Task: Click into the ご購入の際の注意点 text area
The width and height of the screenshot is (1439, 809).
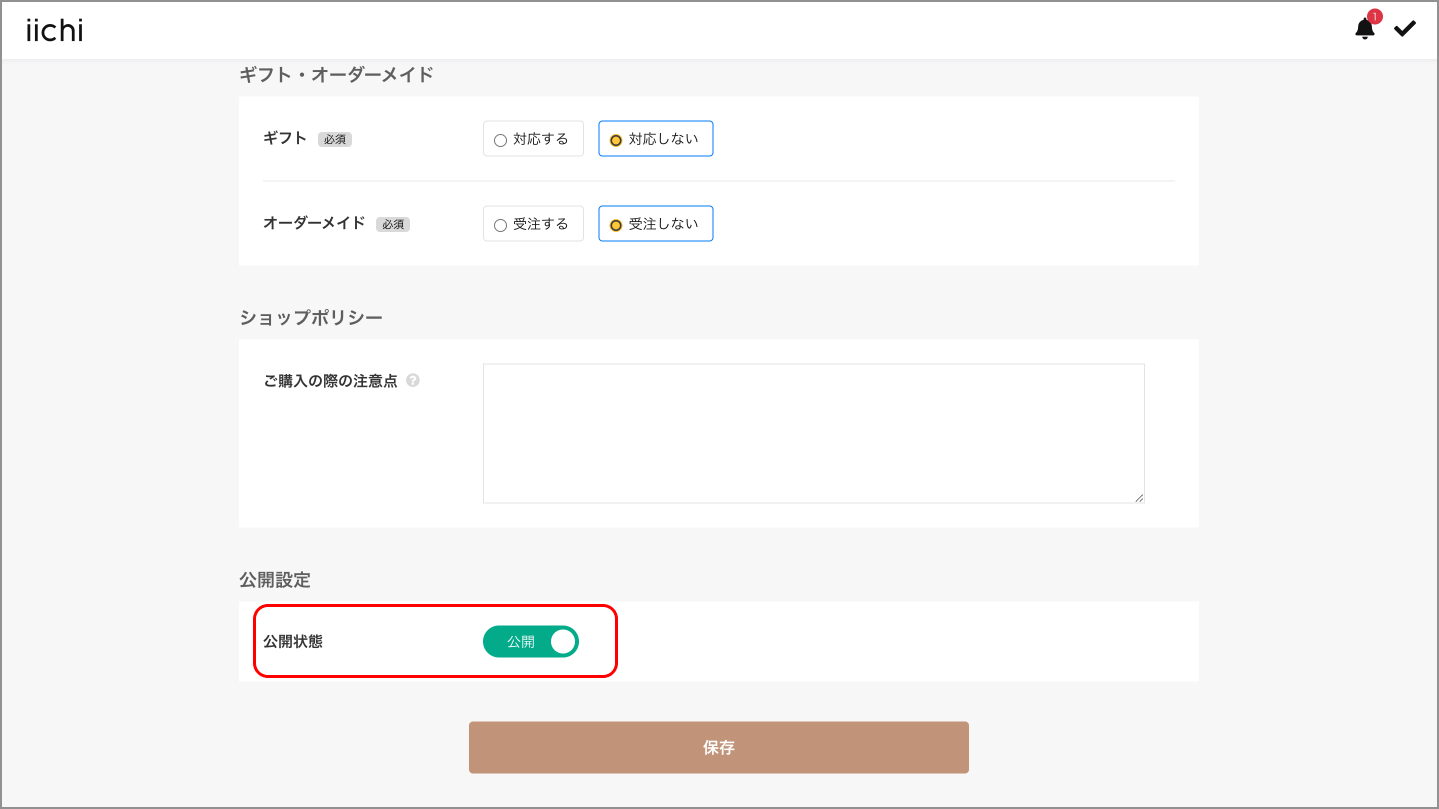Action: (x=813, y=433)
